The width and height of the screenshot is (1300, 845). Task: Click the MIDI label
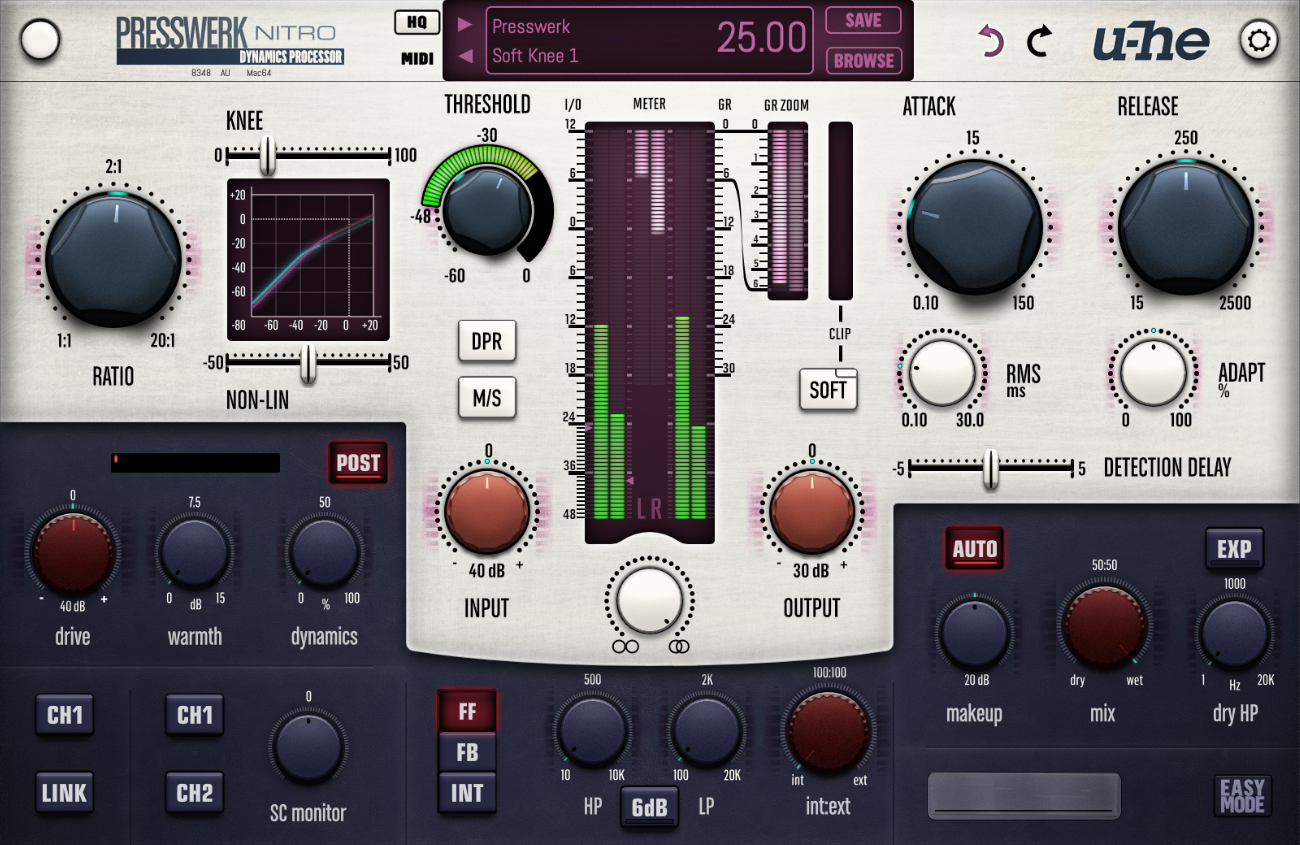pos(417,59)
